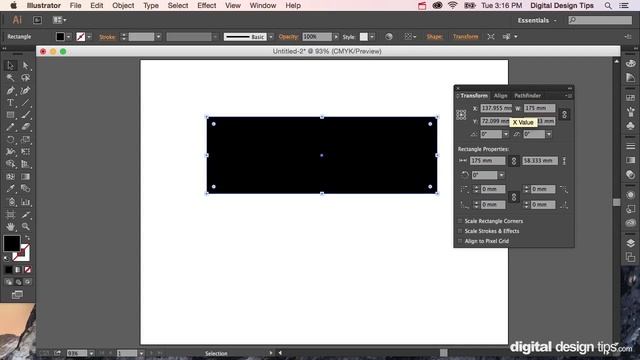The height and width of the screenshot is (360, 640).
Task: Select the Paintbrush tool
Action: coord(25,115)
